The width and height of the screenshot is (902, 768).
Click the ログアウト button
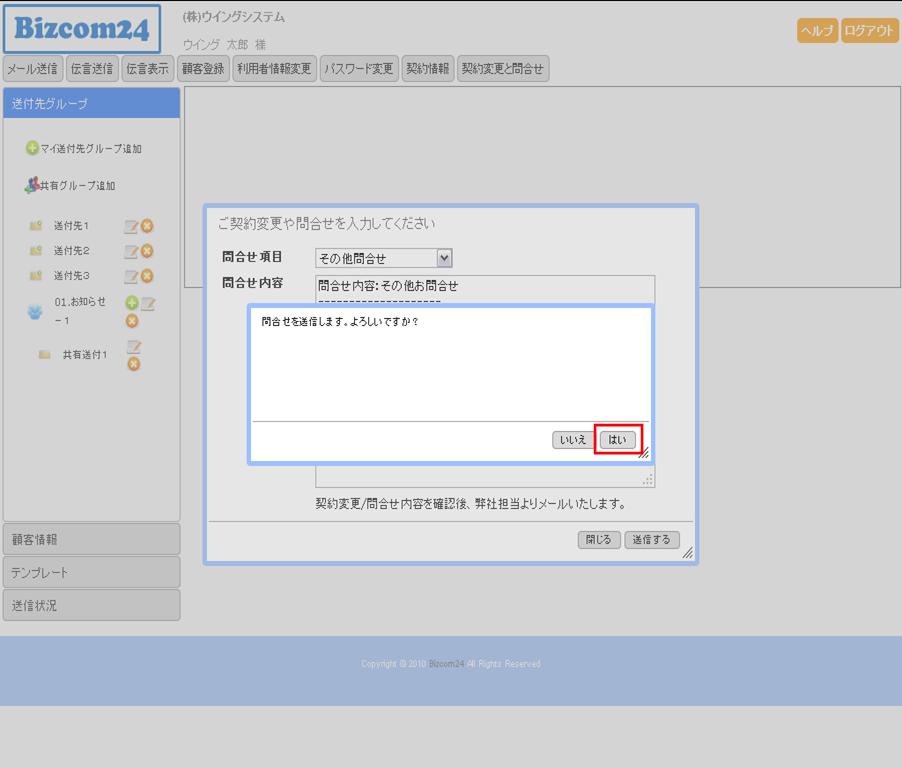pyautogui.click(x=869, y=31)
